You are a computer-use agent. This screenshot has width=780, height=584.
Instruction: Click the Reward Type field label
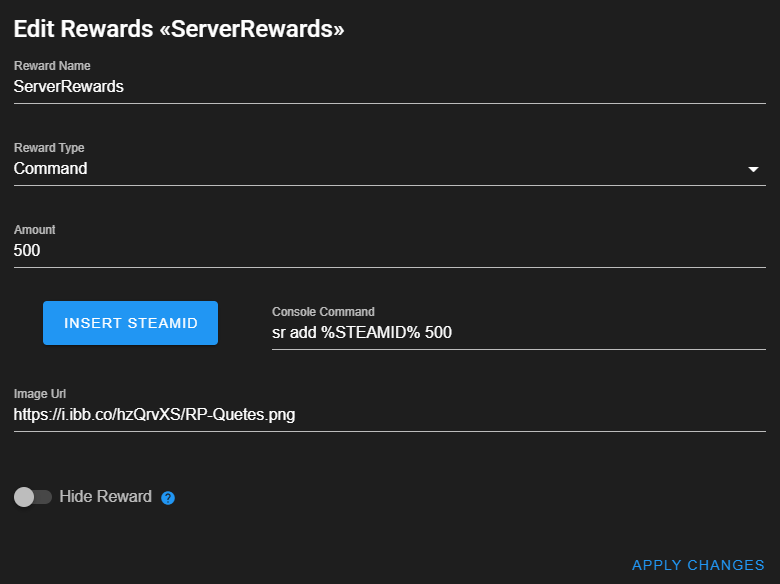pyautogui.click(x=49, y=148)
